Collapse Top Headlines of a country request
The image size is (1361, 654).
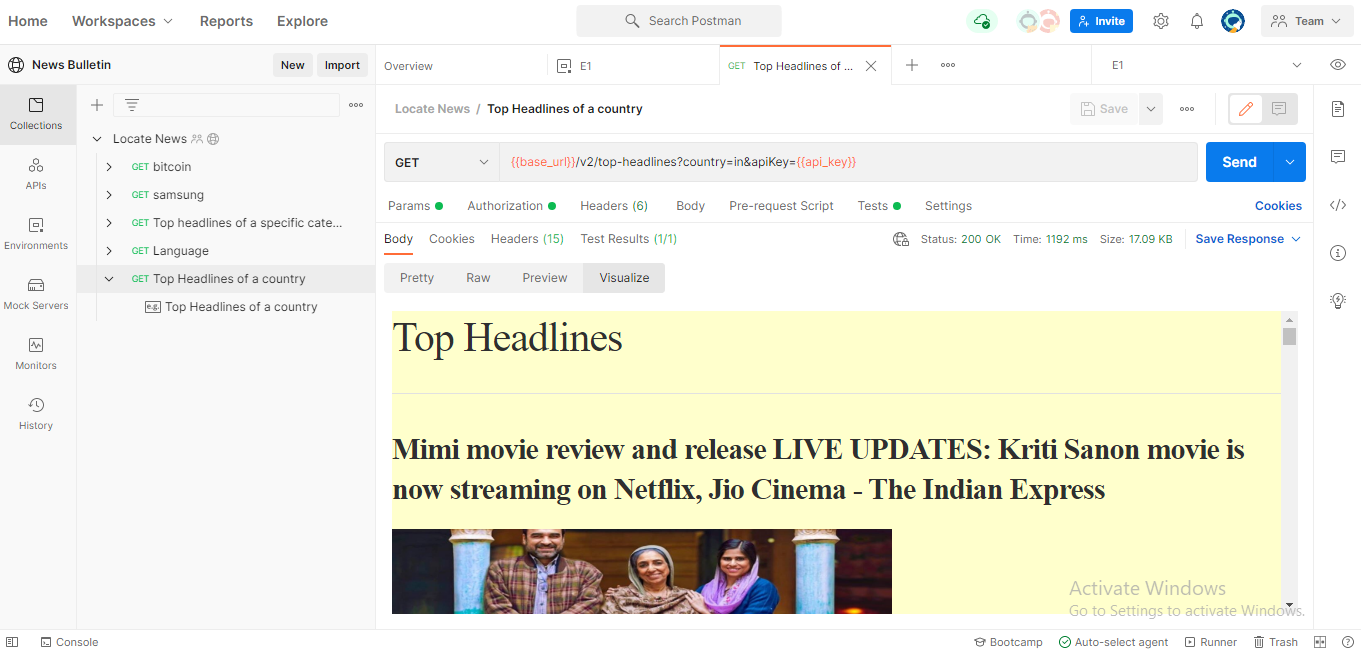pyautogui.click(x=109, y=279)
